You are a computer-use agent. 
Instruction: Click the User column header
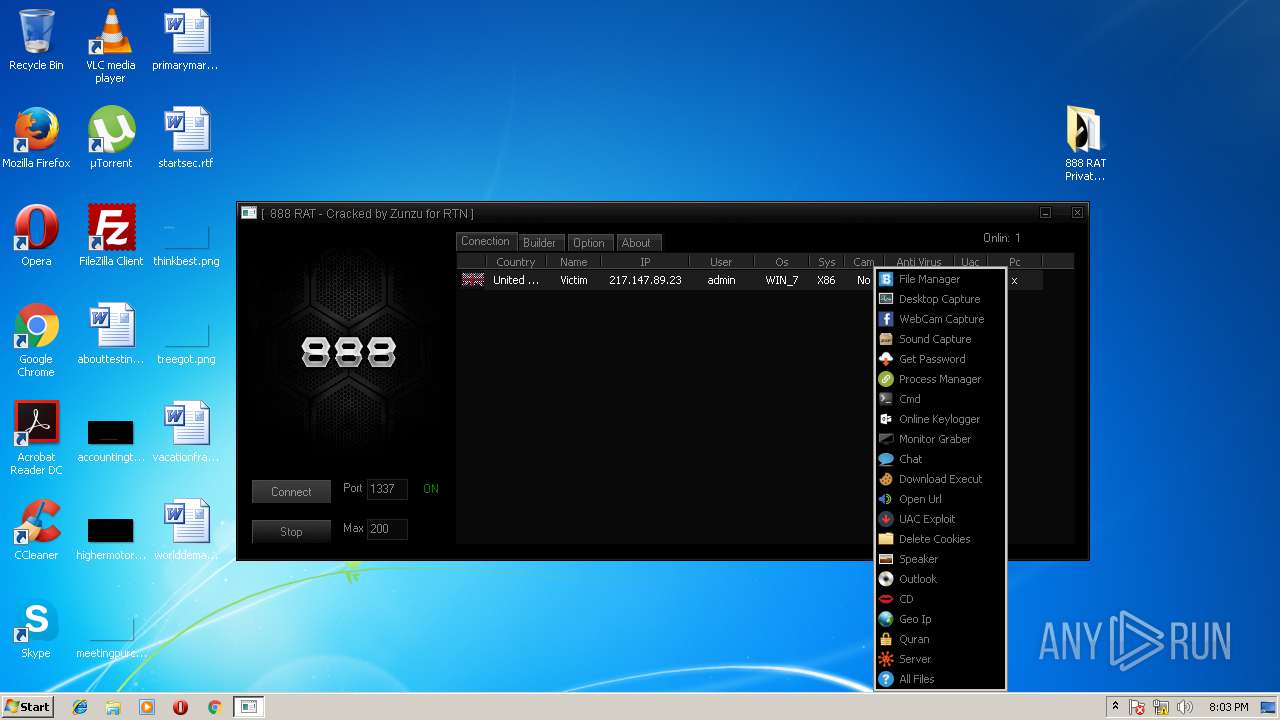(721, 262)
